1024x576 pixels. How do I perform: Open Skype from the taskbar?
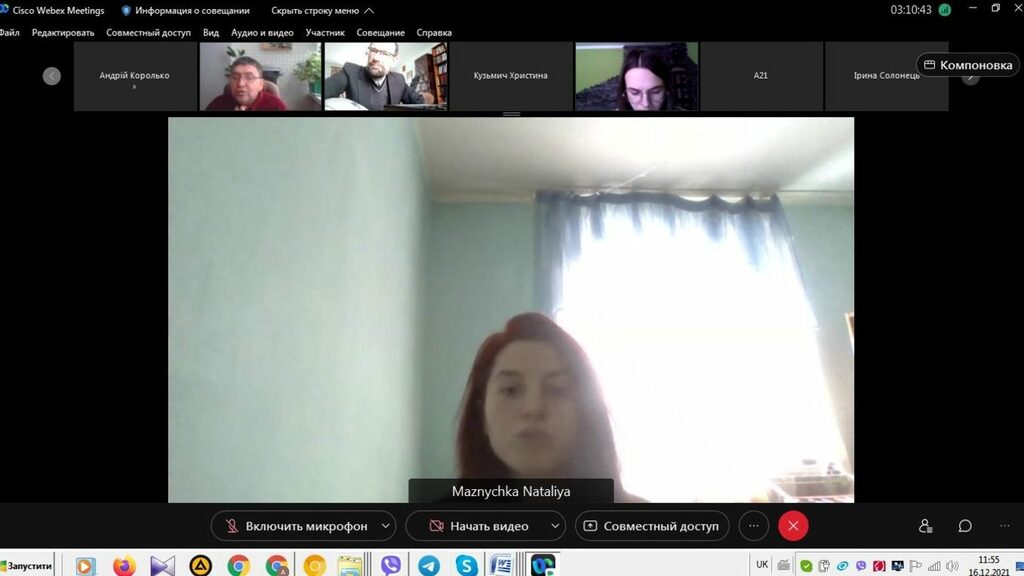click(x=466, y=565)
